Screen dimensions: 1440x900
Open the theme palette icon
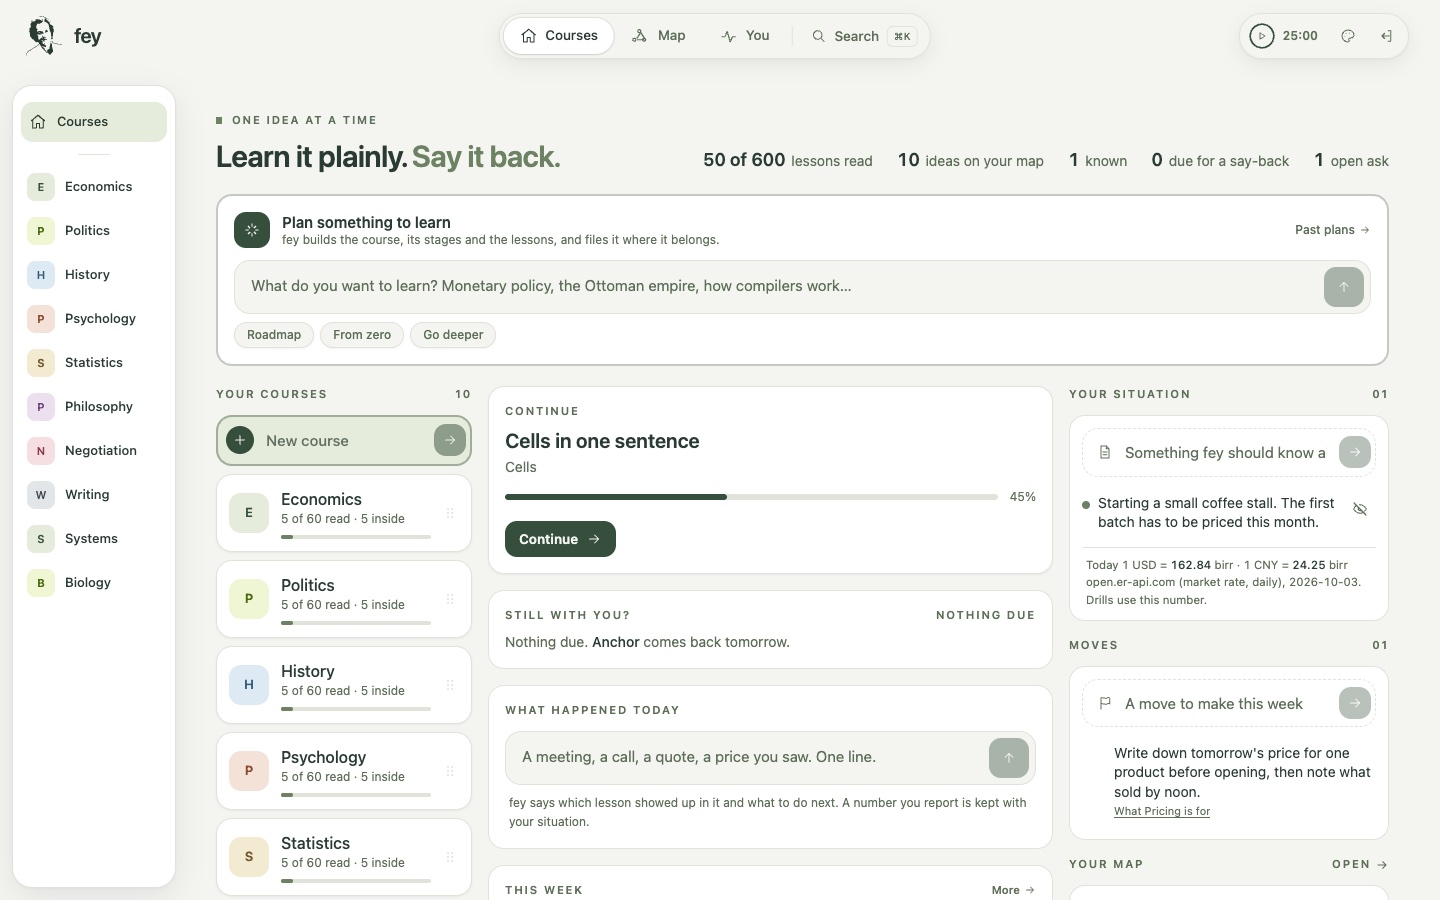pos(1348,36)
